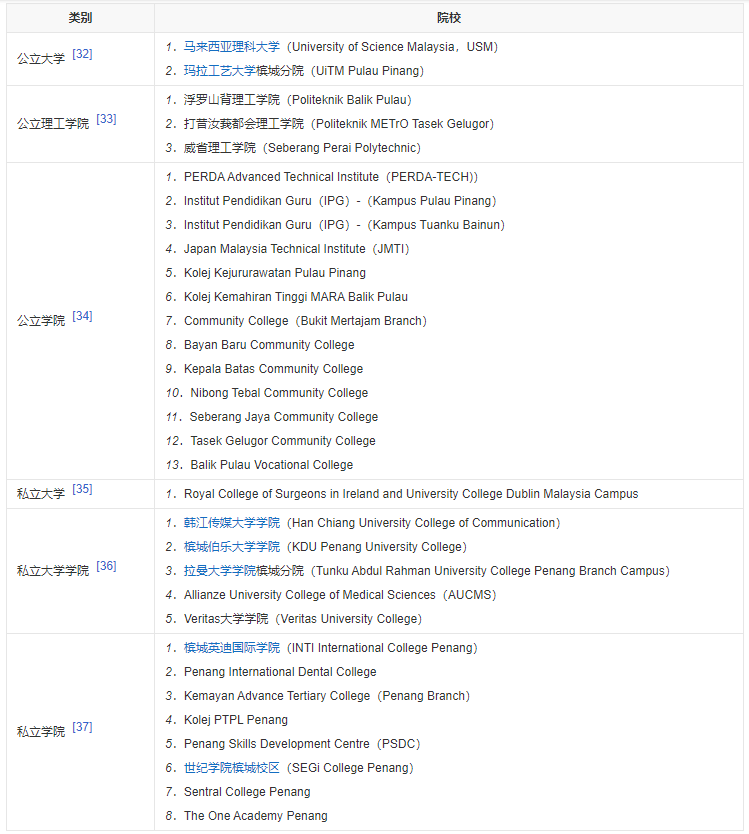Open the 槟城英迪国际学院 link

coord(231,648)
